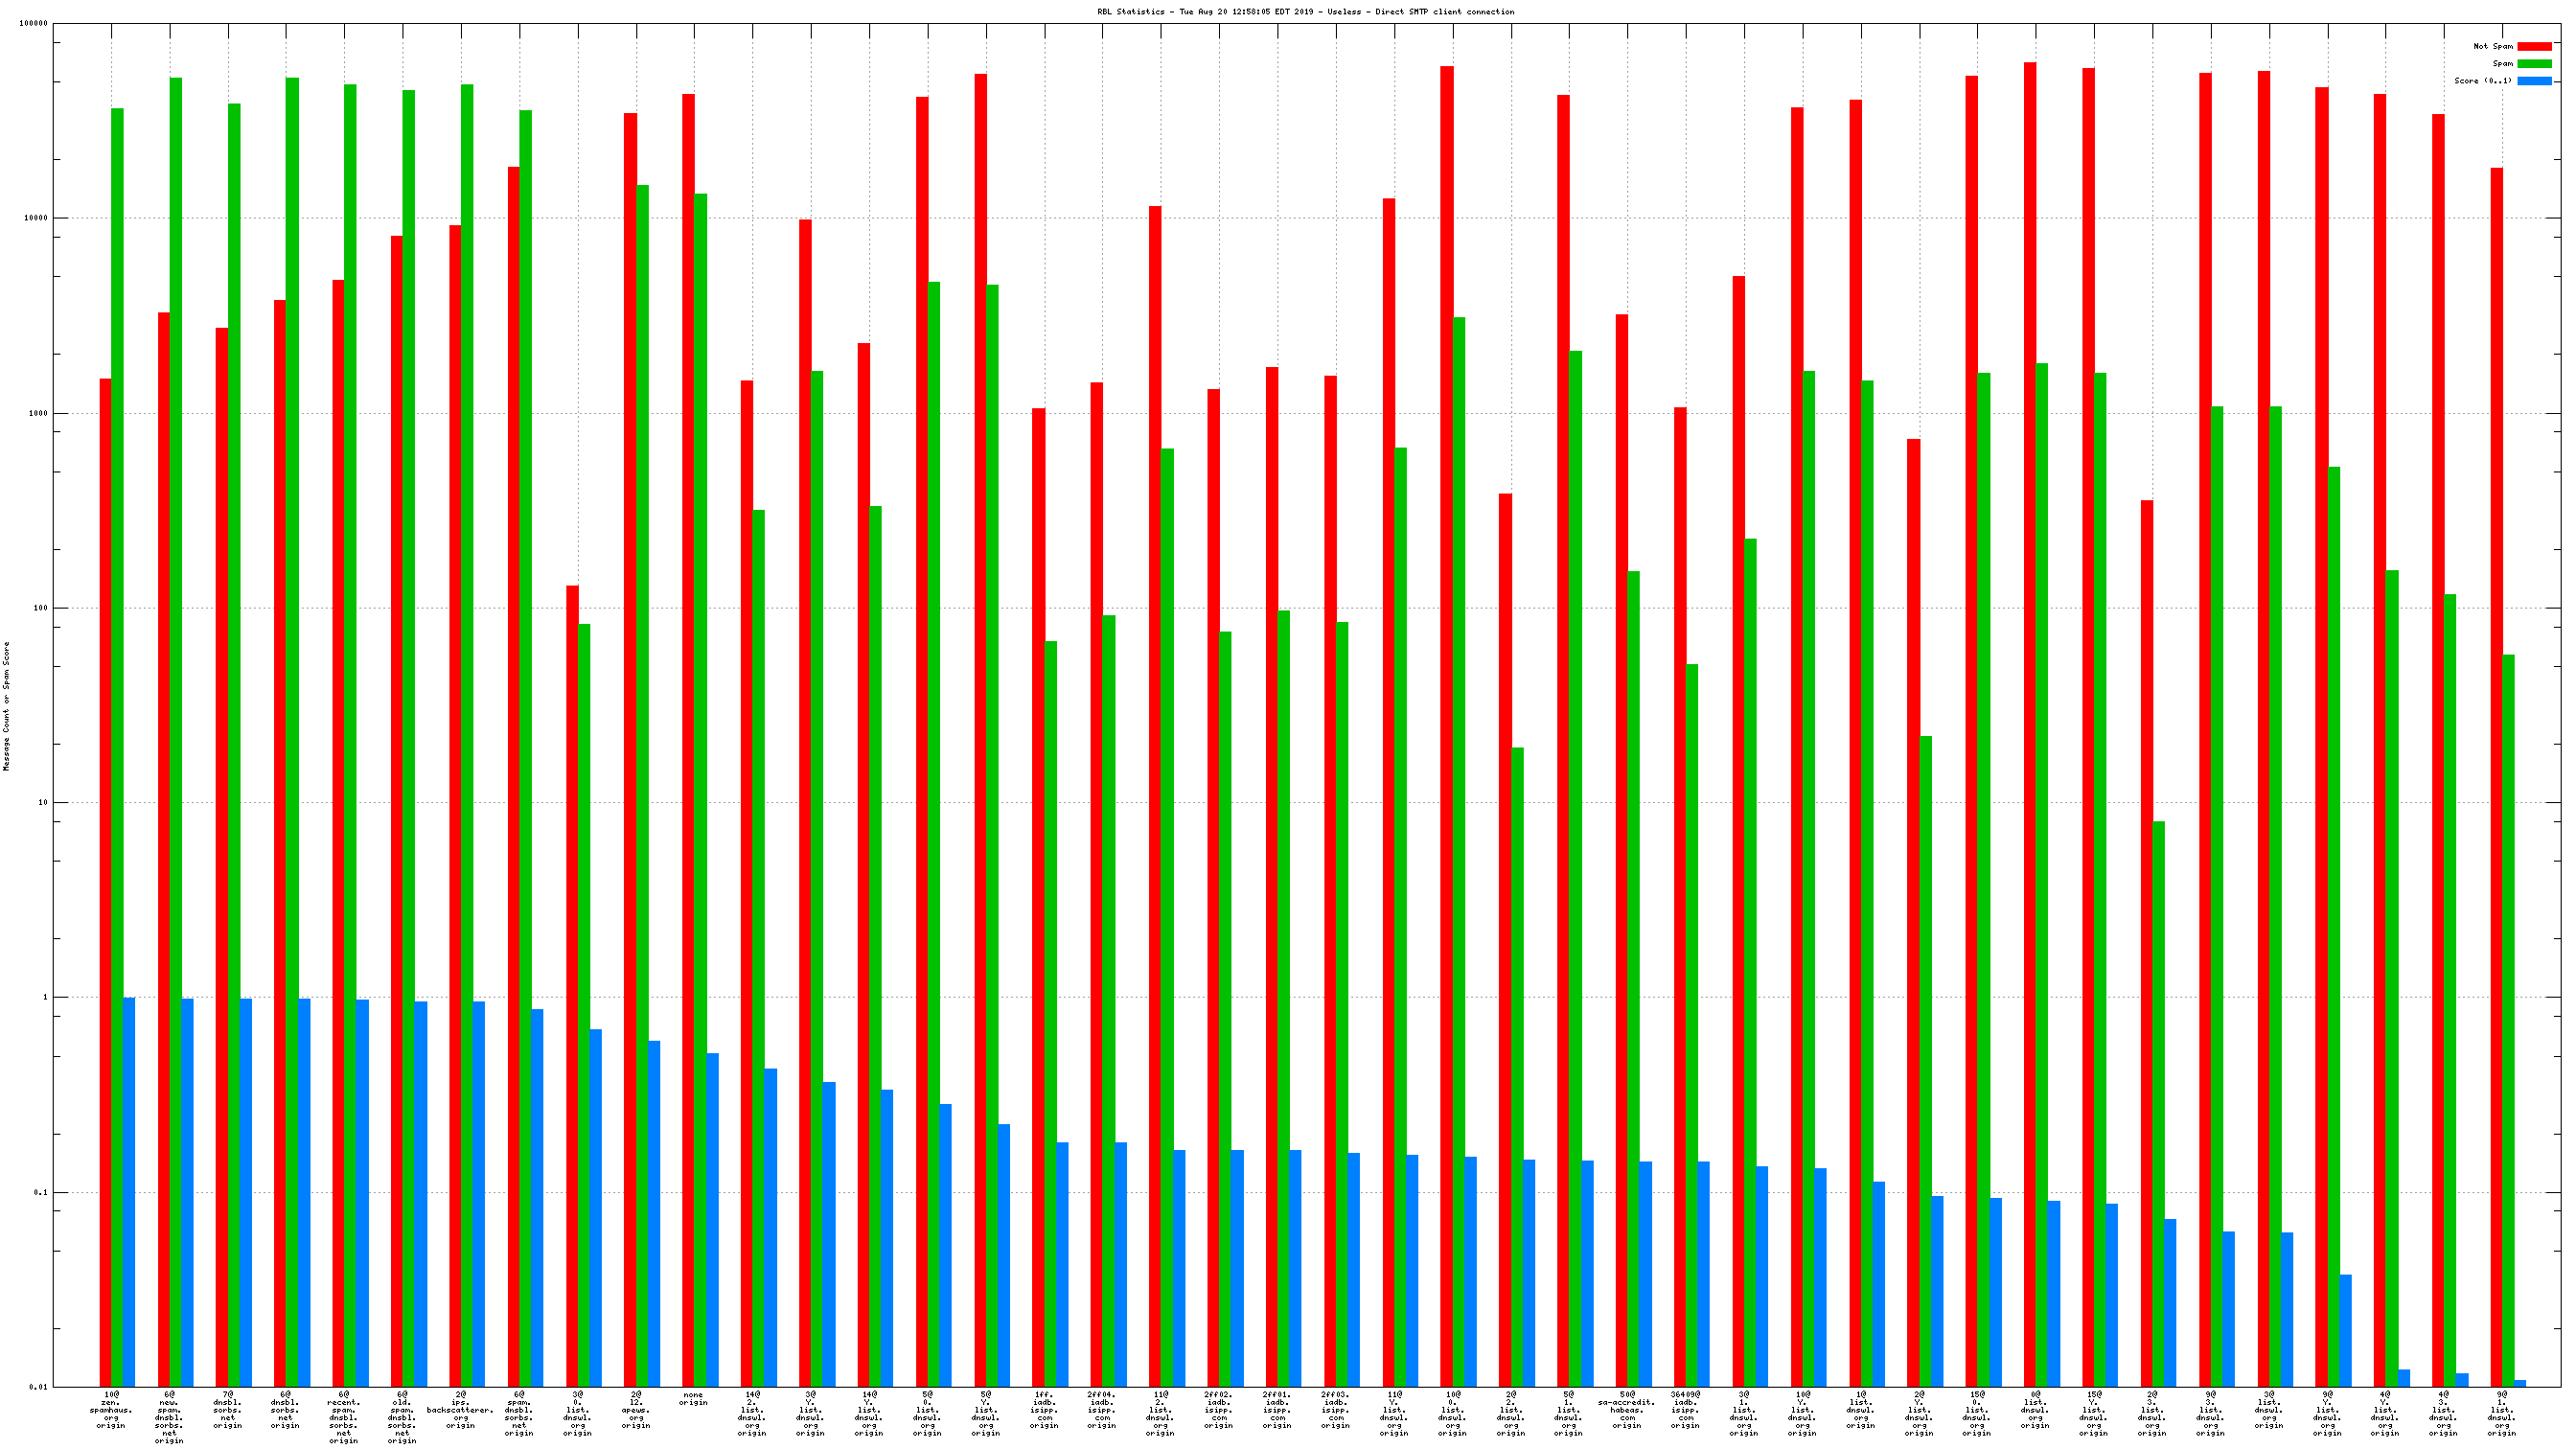Click the green Spam legend swatch
The width and height of the screenshot is (2576, 1449).
2534,63
